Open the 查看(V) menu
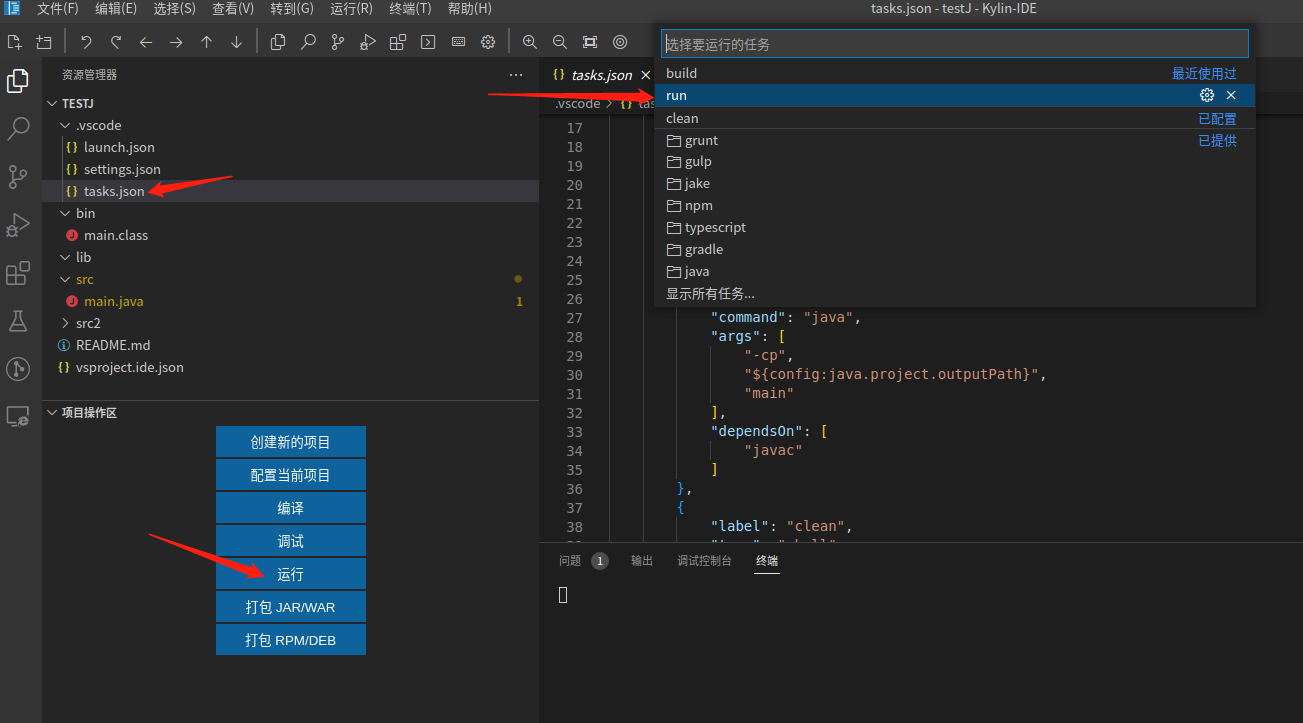 point(233,8)
